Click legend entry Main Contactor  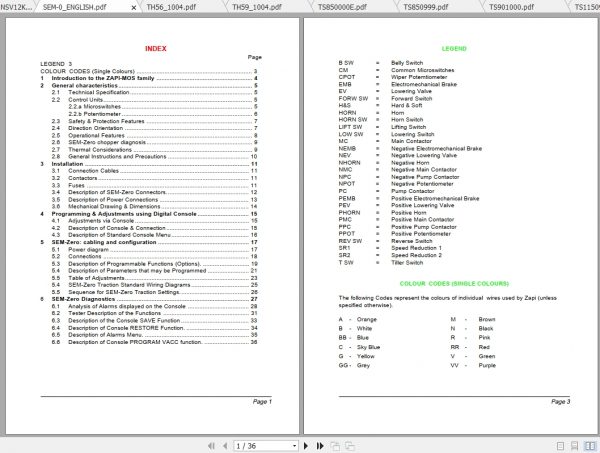pyautogui.click(x=411, y=141)
